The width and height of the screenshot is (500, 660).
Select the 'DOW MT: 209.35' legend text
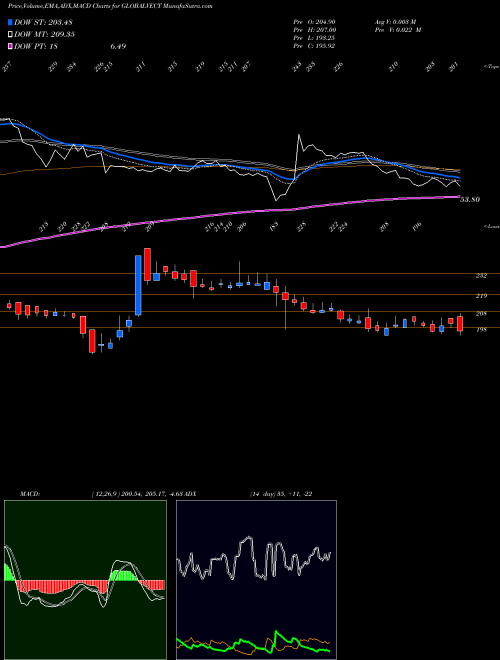coord(44,34)
